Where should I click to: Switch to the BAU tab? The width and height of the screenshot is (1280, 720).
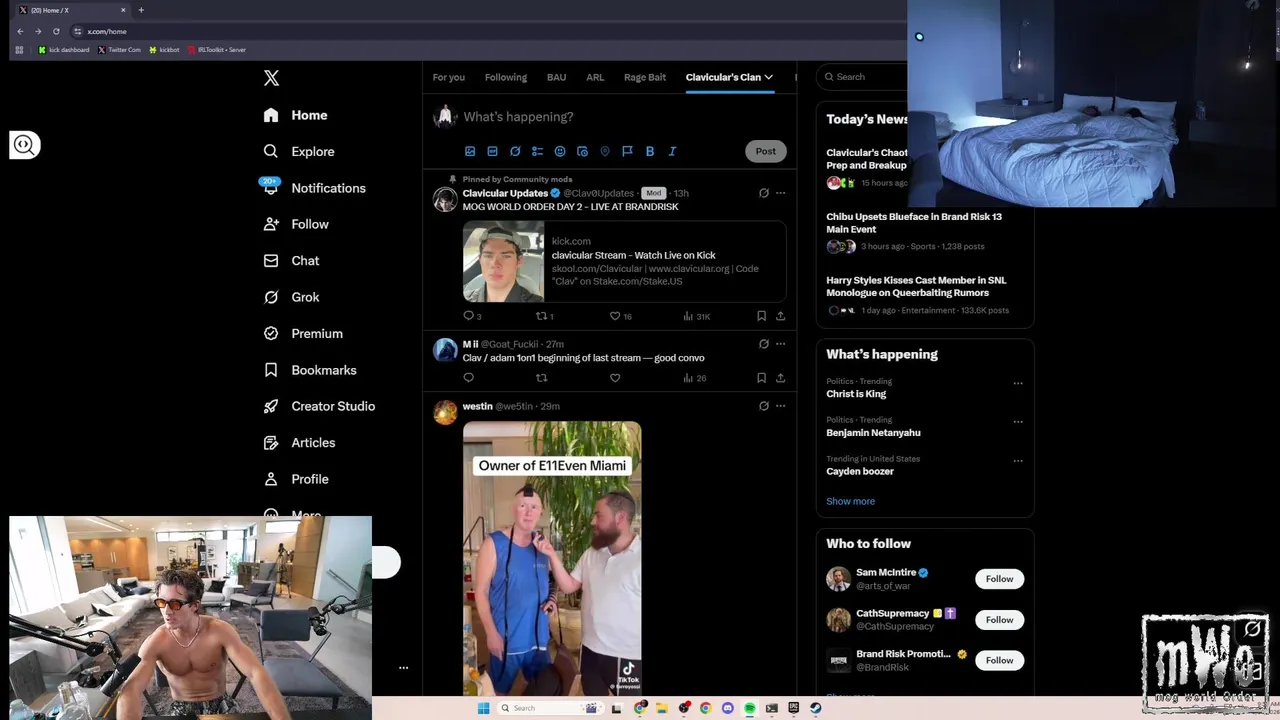pos(556,77)
